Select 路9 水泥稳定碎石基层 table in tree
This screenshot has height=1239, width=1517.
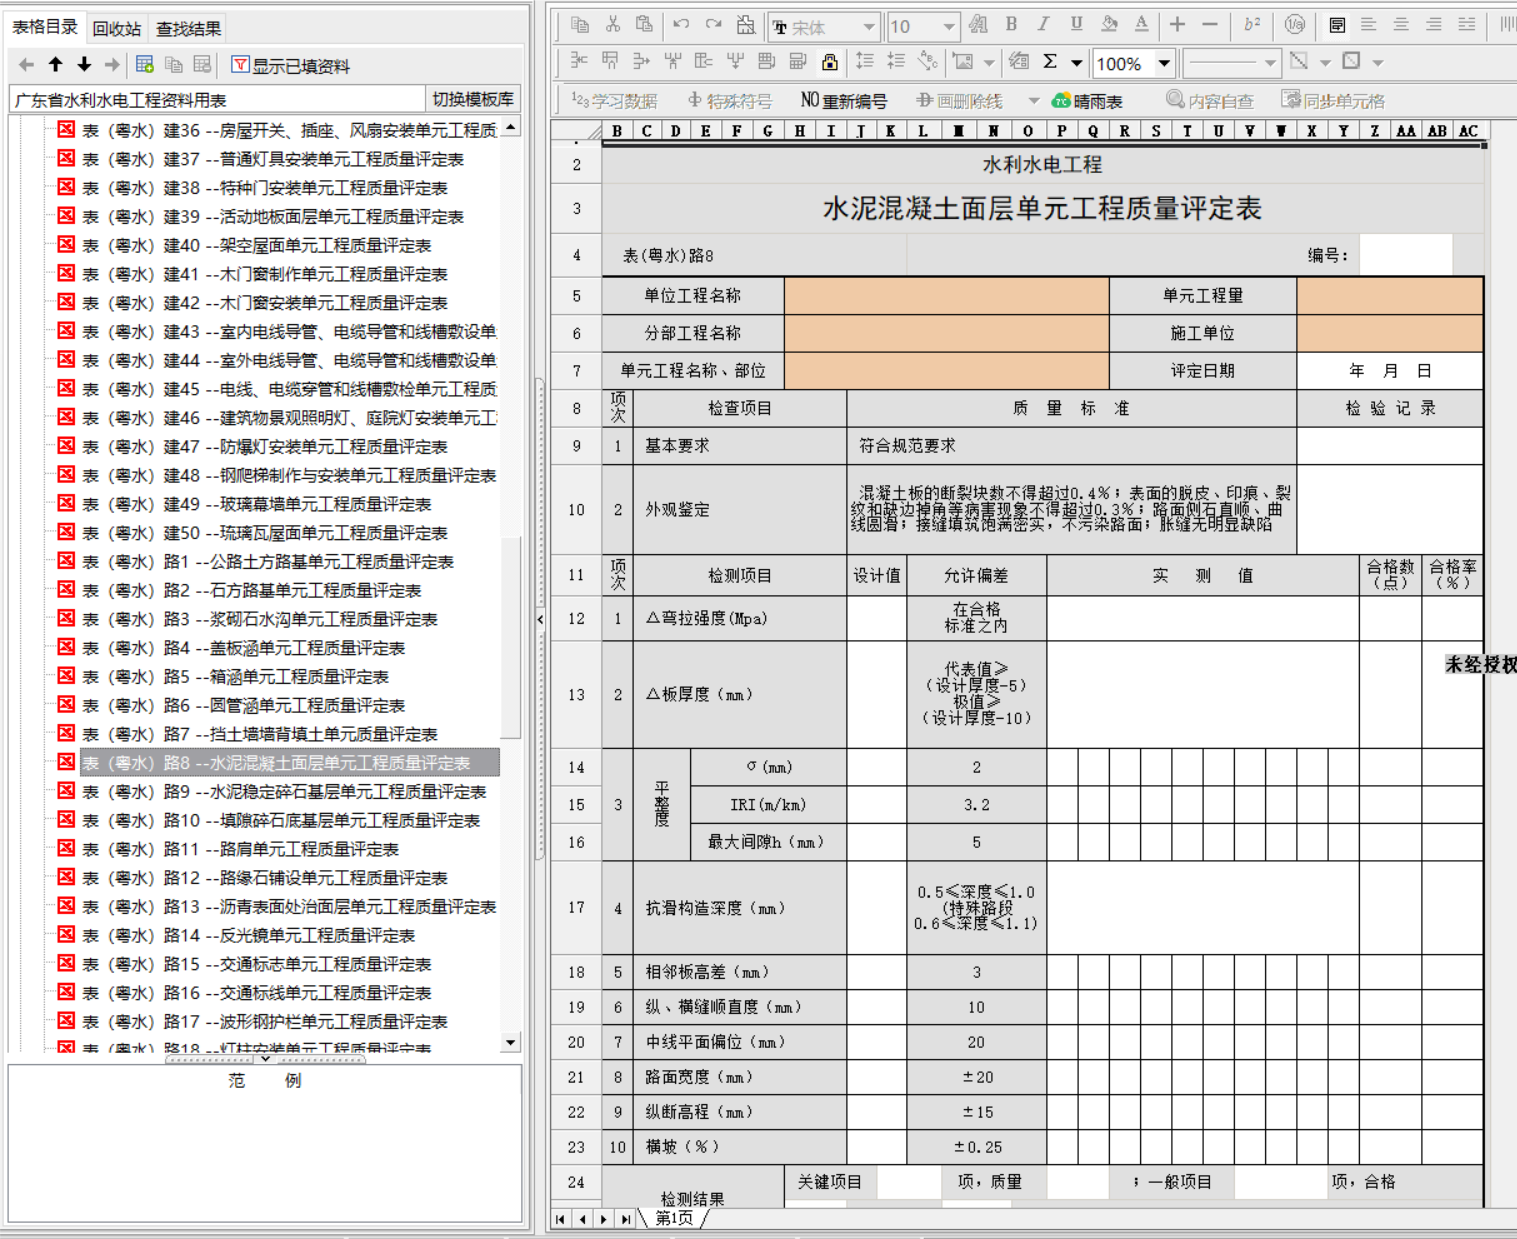(284, 792)
